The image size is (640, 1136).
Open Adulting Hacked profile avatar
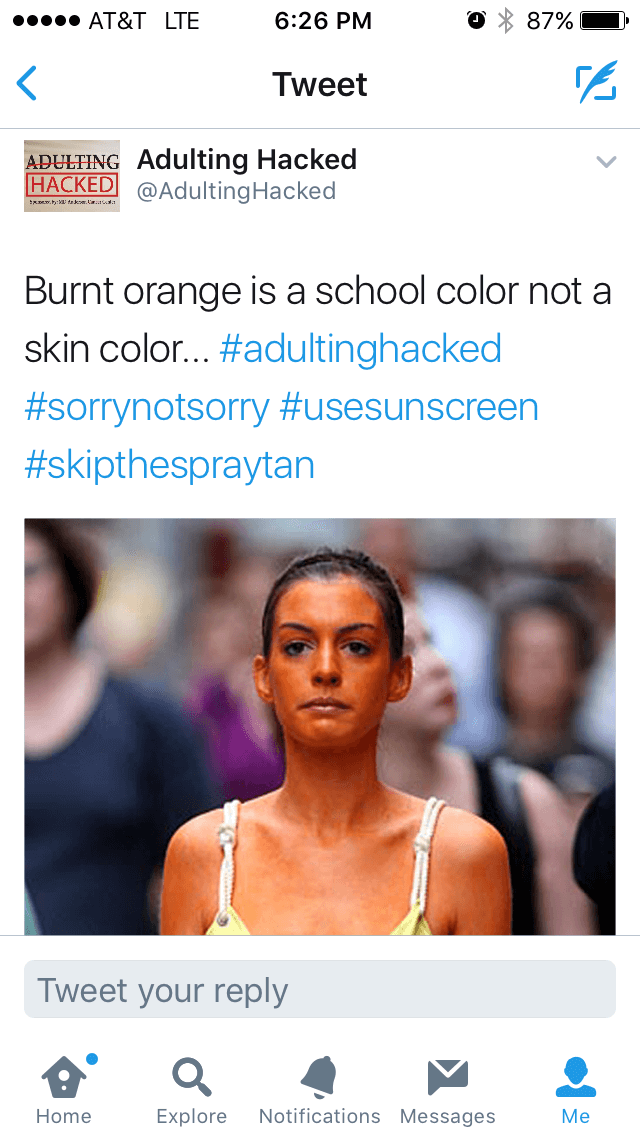pyautogui.click(x=72, y=176)
